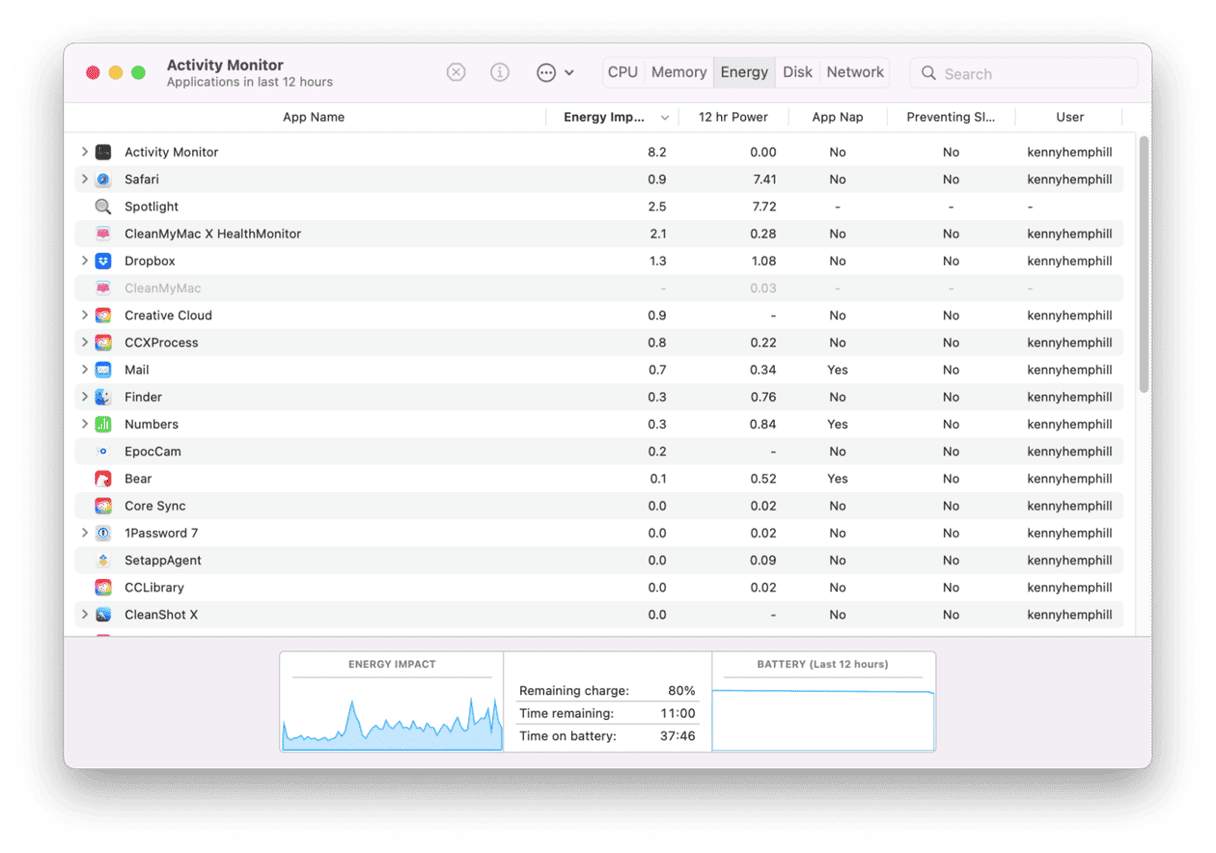Click Mail's Yes App Nap value
Viewport: 1216px width, 853px height.
click(x=837, y=369)
